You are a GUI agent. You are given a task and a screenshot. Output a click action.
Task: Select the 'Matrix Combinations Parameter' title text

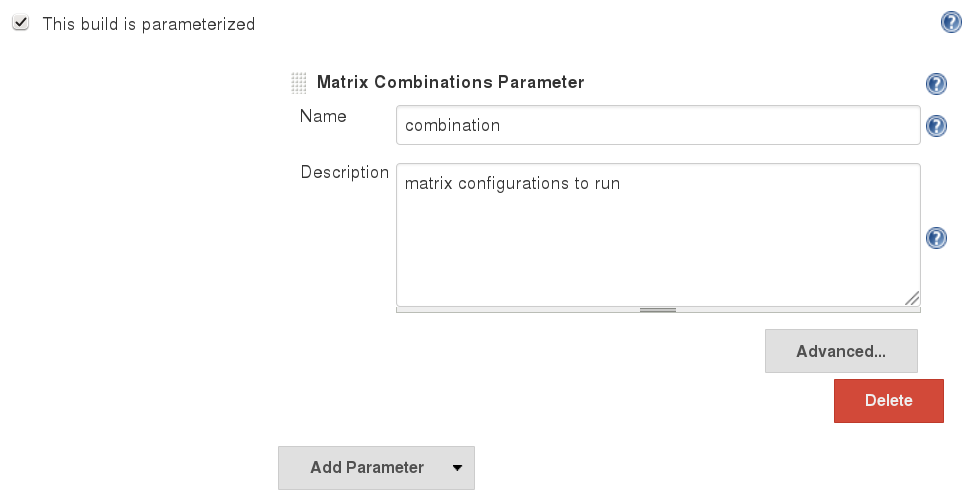click(450, 83)
